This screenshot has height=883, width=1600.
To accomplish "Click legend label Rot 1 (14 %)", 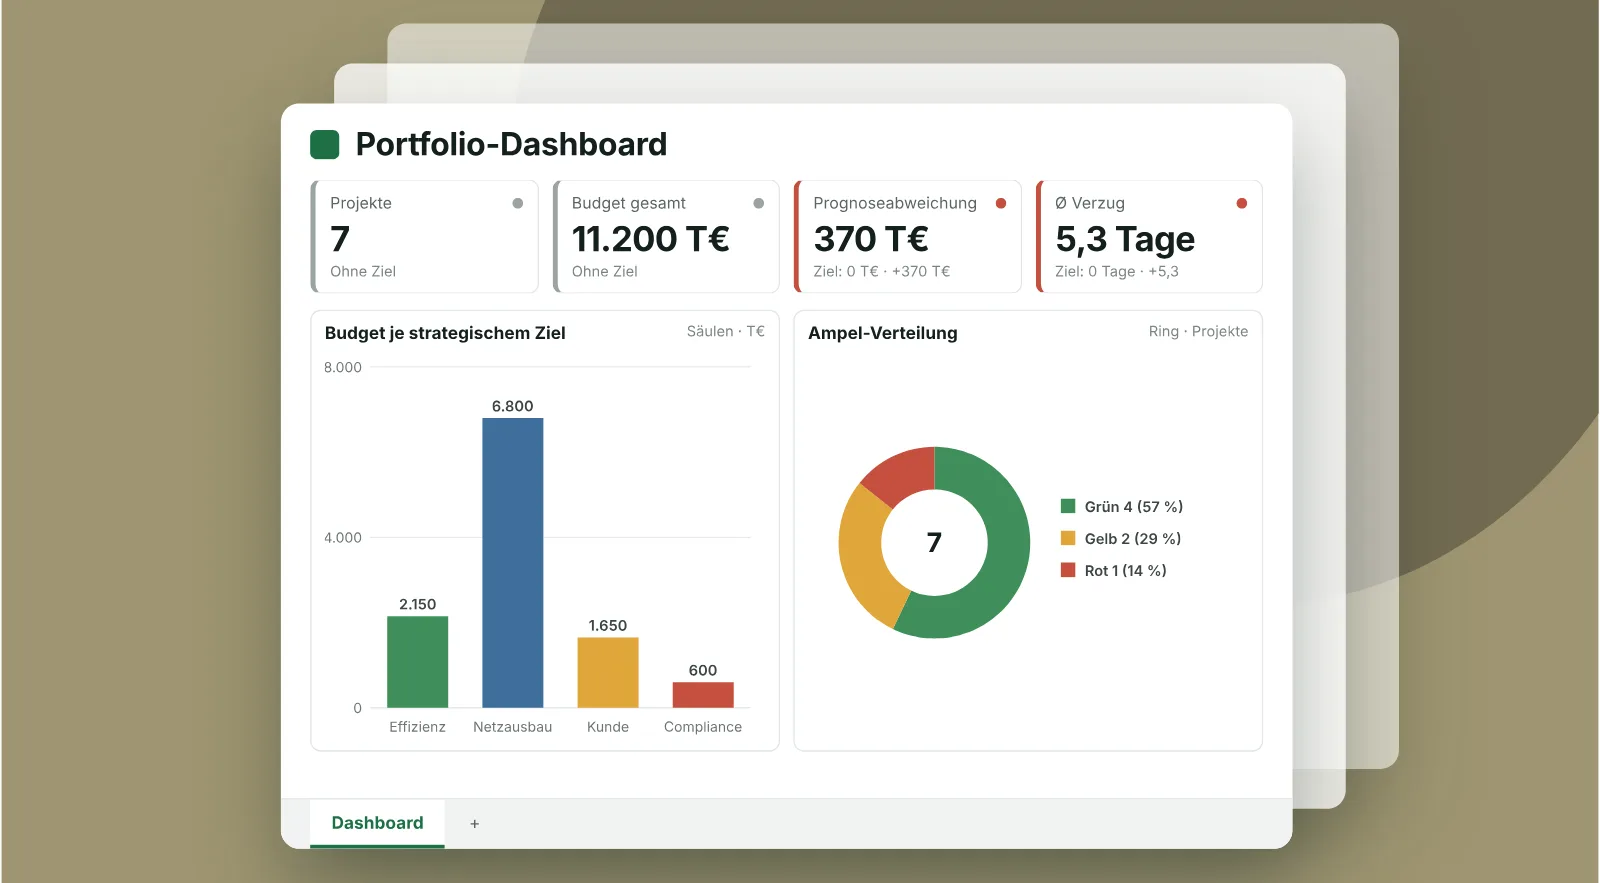I will tap(1126, 571).
